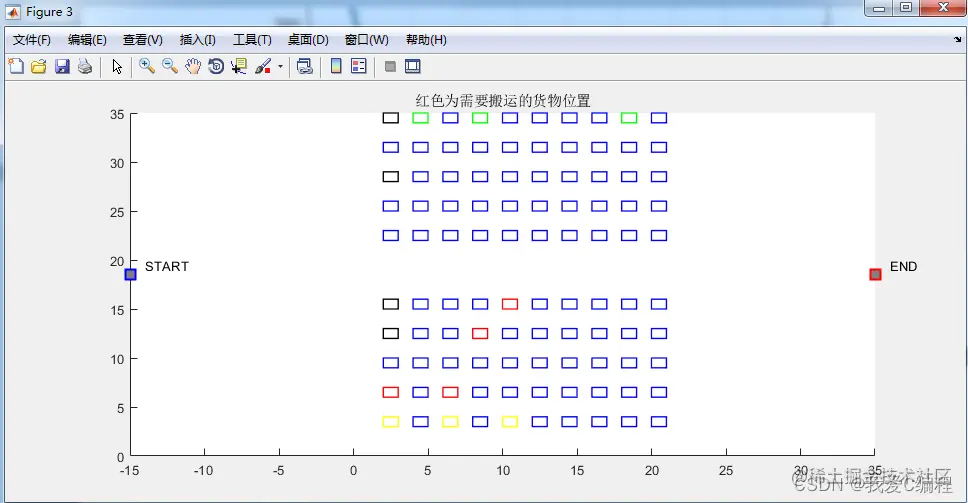Open the 帮助(H) menu
The image size is (968, 503).
click(426, 39)
